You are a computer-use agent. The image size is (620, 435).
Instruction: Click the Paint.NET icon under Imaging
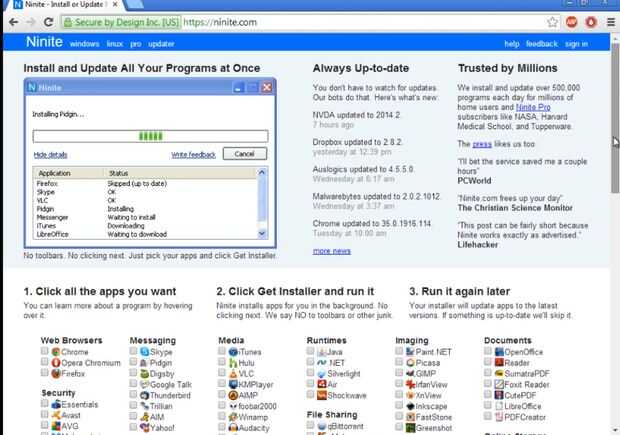point(410,352)
